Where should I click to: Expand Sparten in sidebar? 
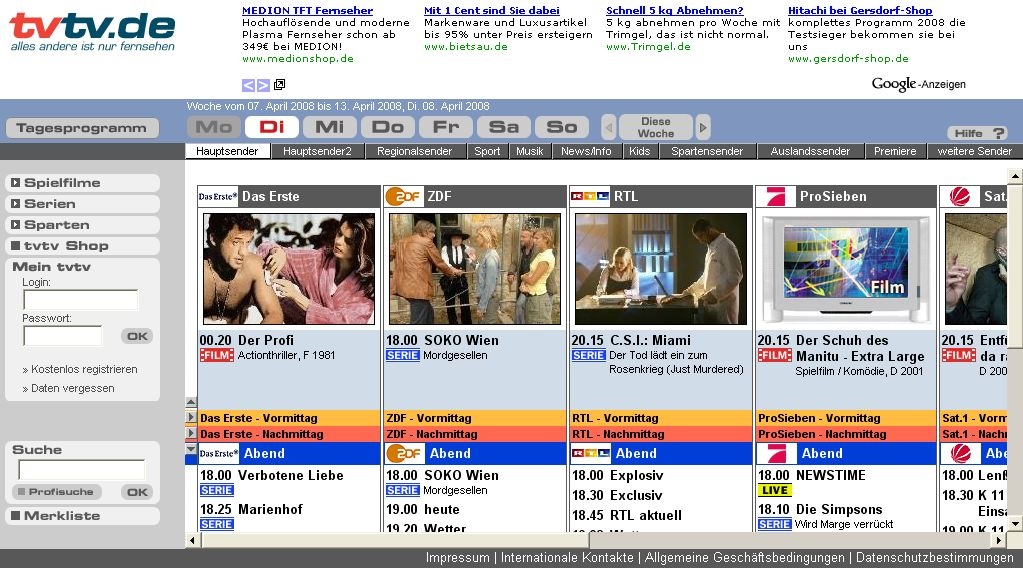pyautogui.click(x=82, y=224)
